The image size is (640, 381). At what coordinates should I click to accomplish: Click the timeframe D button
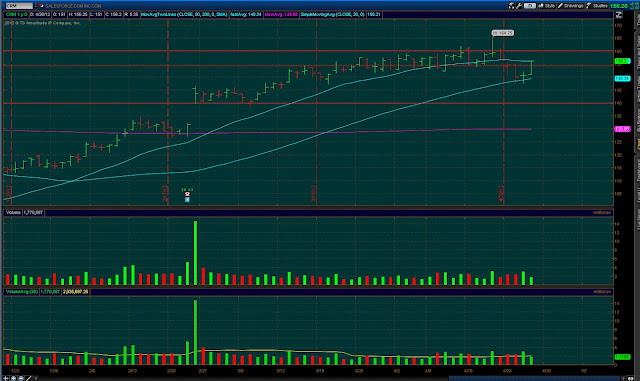coord(529,6)
